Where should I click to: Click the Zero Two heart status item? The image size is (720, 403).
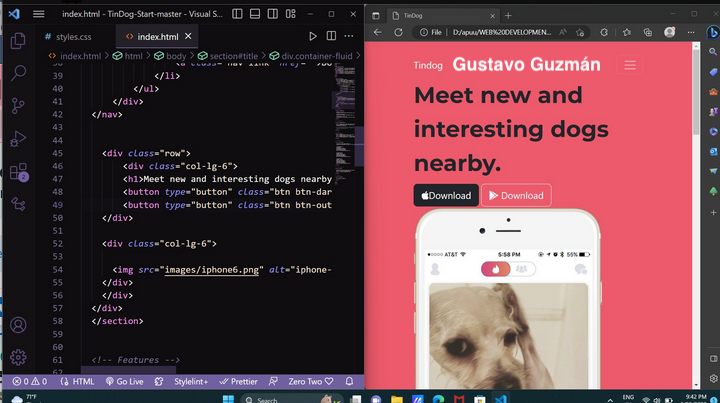point(311,381)
